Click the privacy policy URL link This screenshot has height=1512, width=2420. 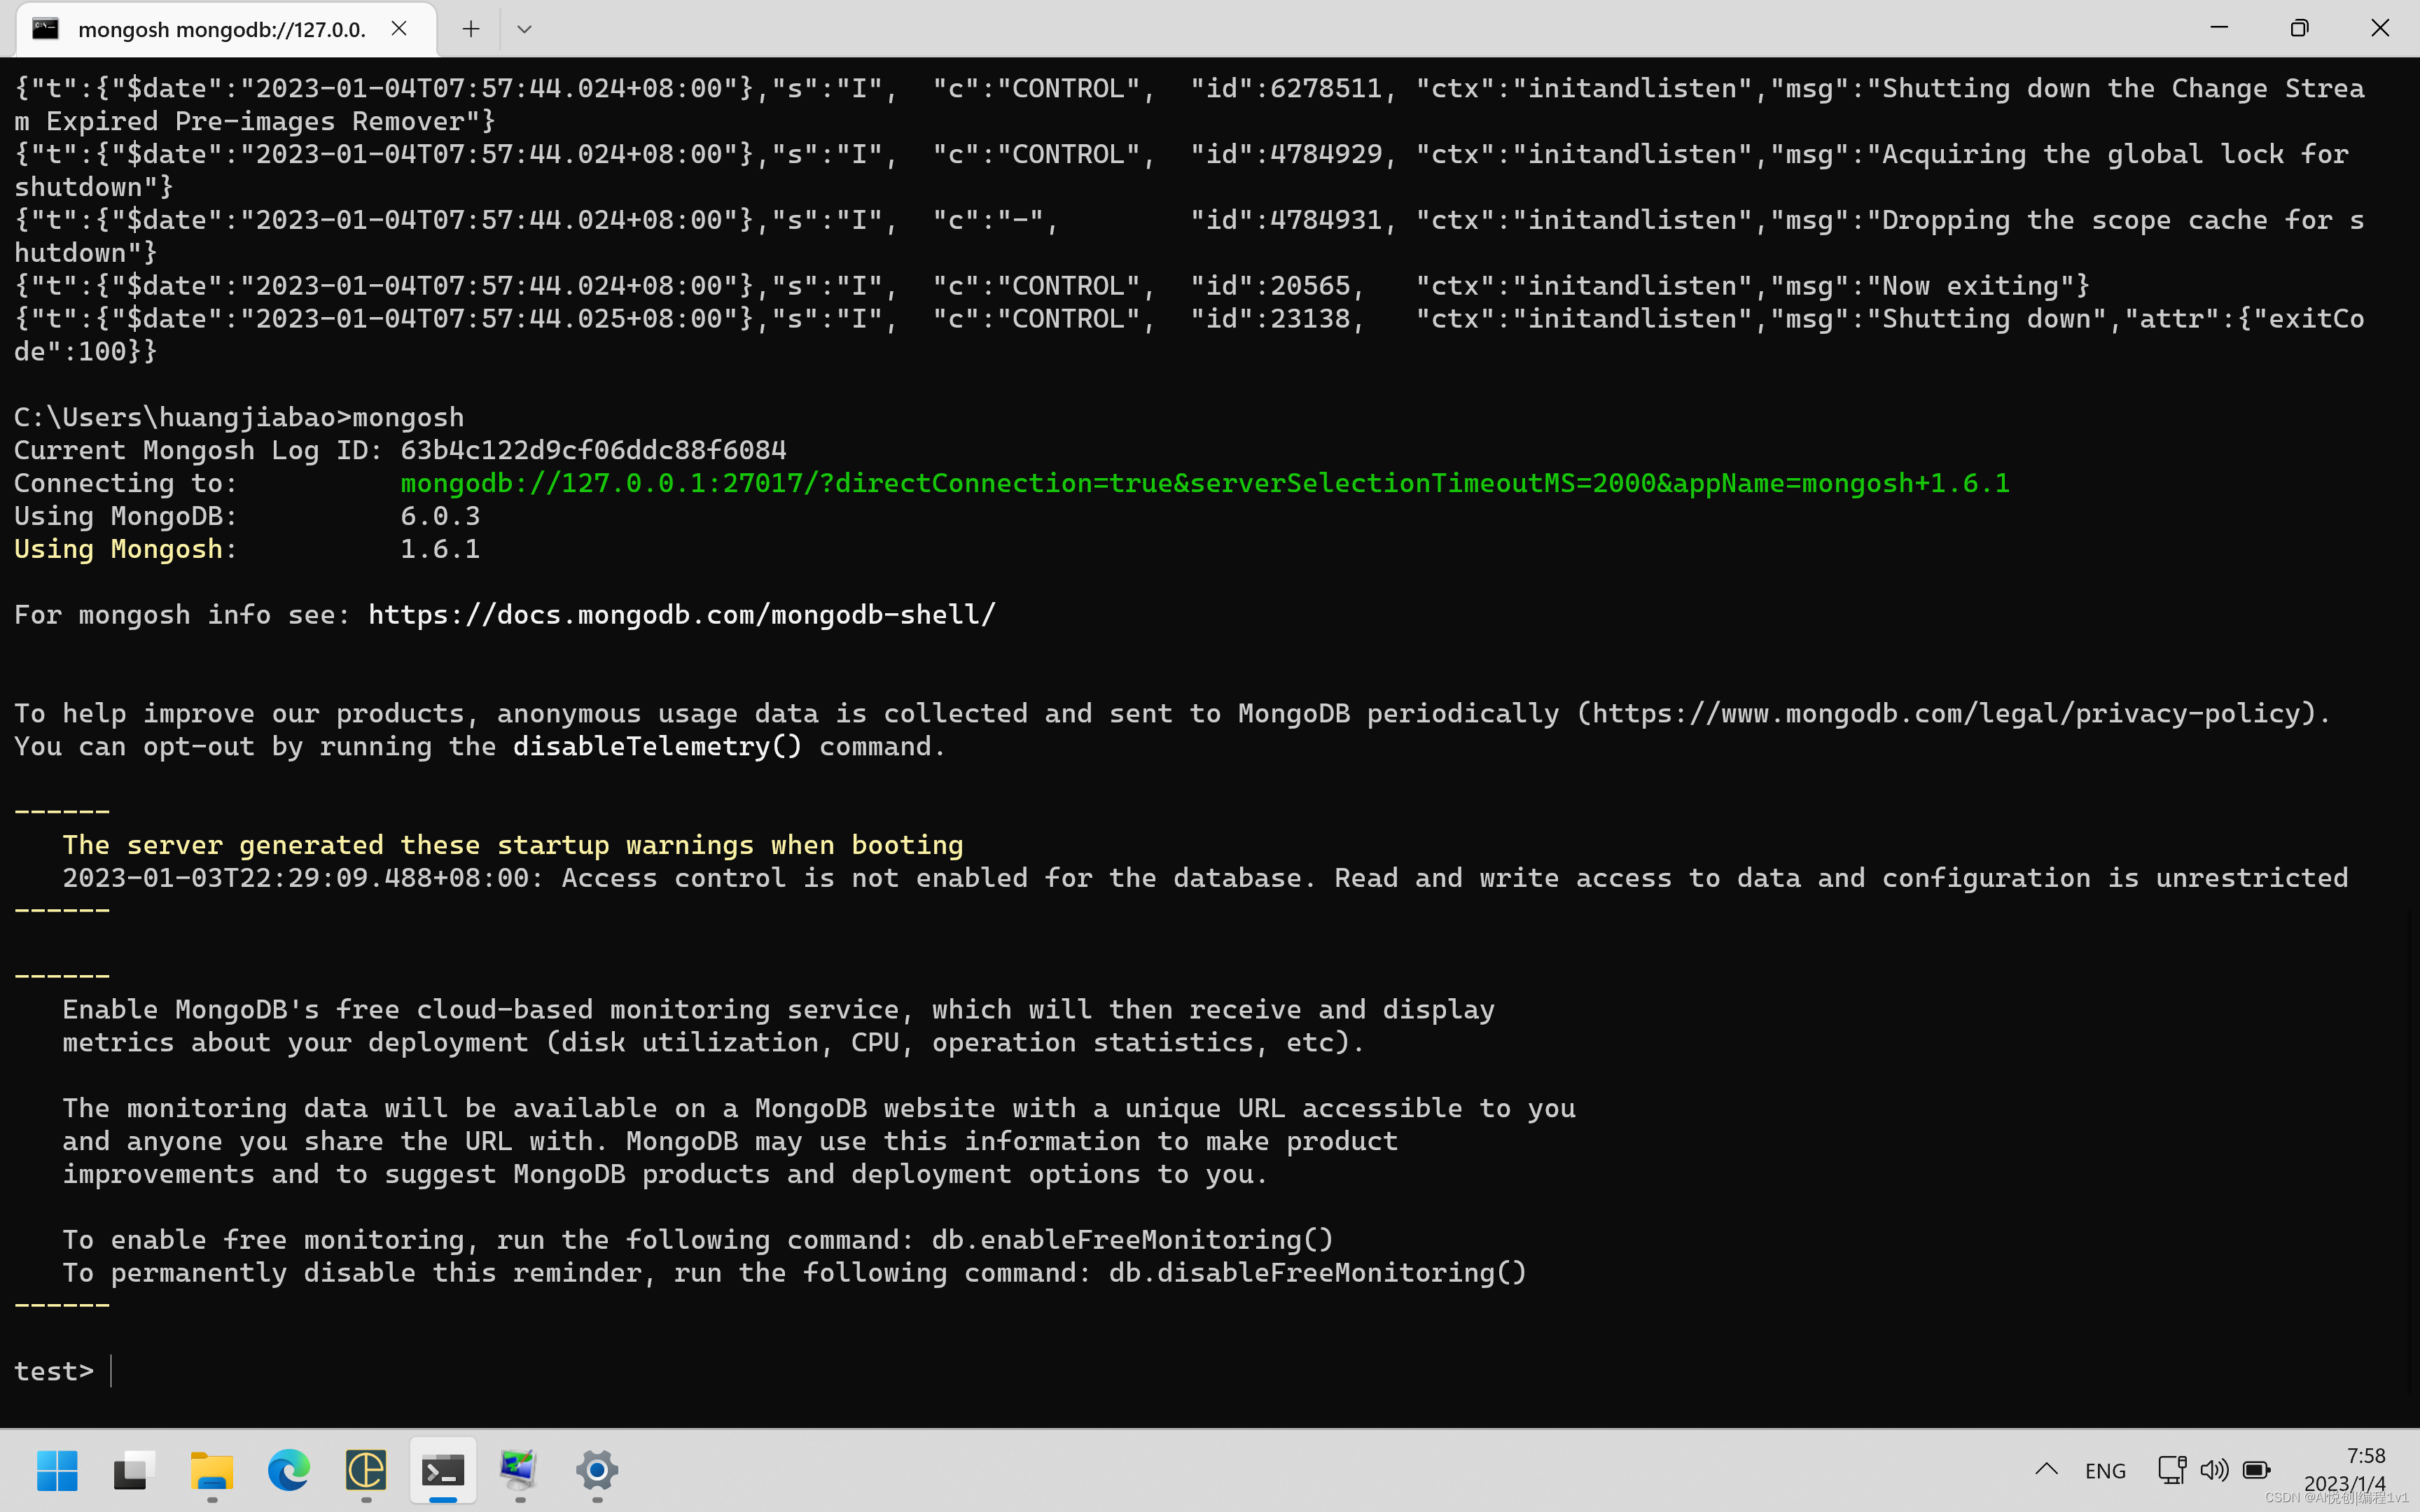point(1952,714)
